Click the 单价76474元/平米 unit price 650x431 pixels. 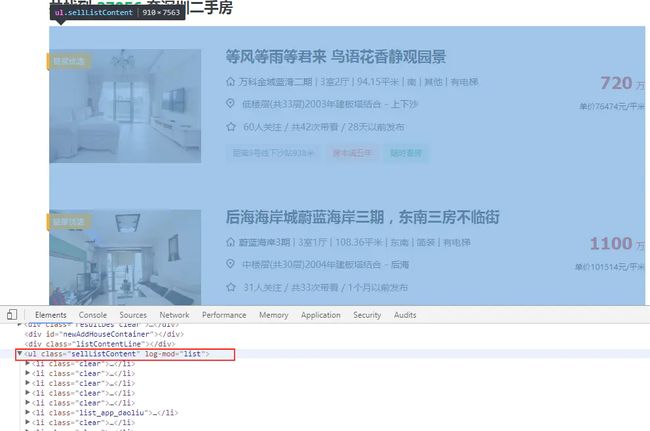pos(612,107)
